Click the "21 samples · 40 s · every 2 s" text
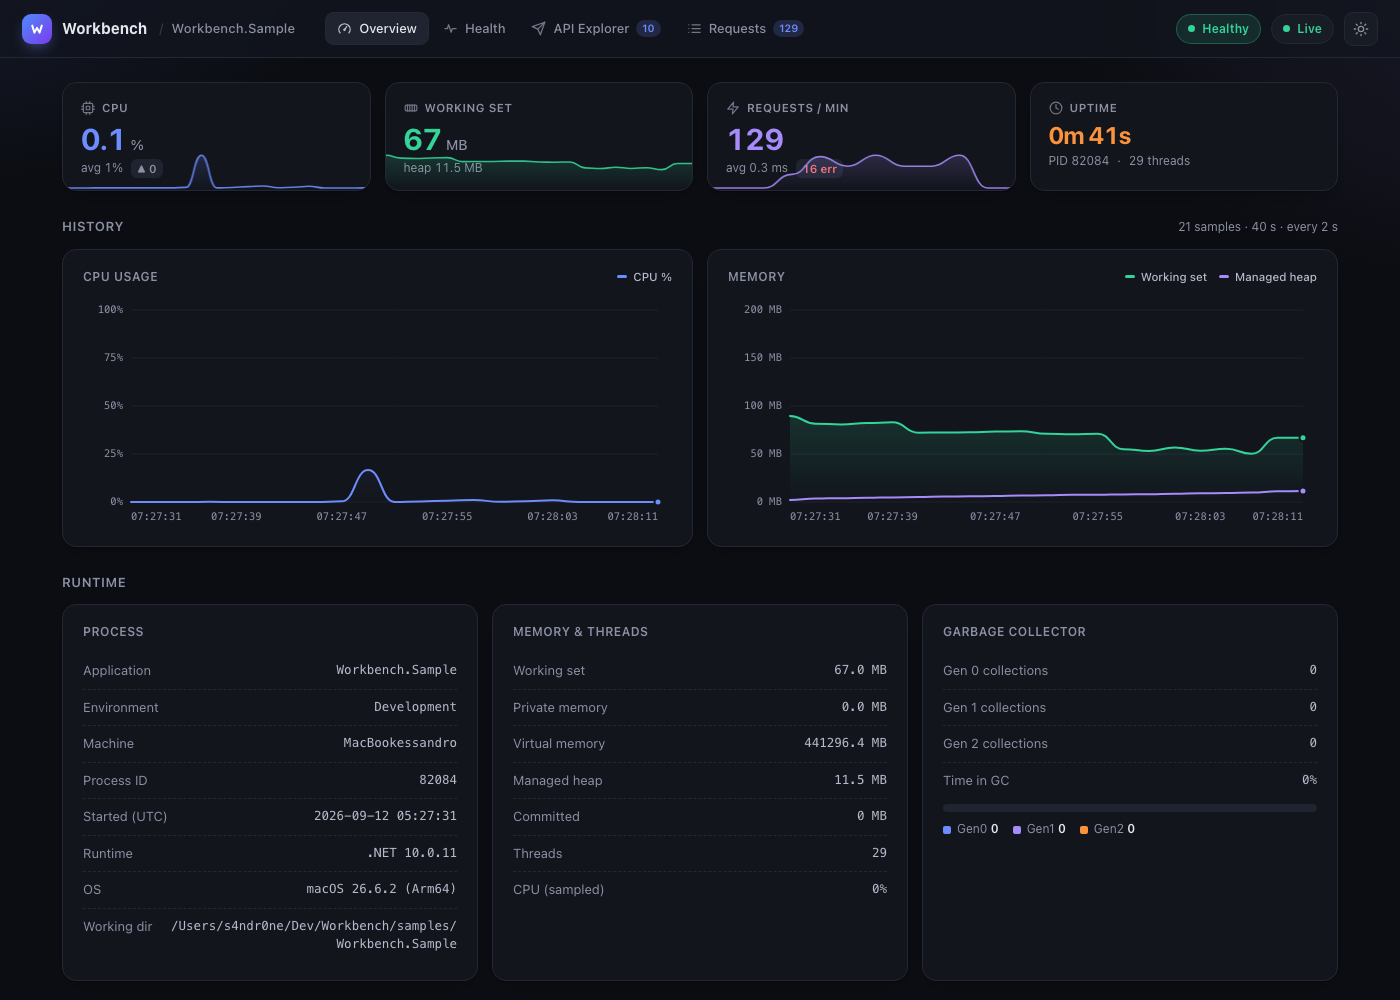Viewport: 1400px width, 1000px height. (1258, 227)
